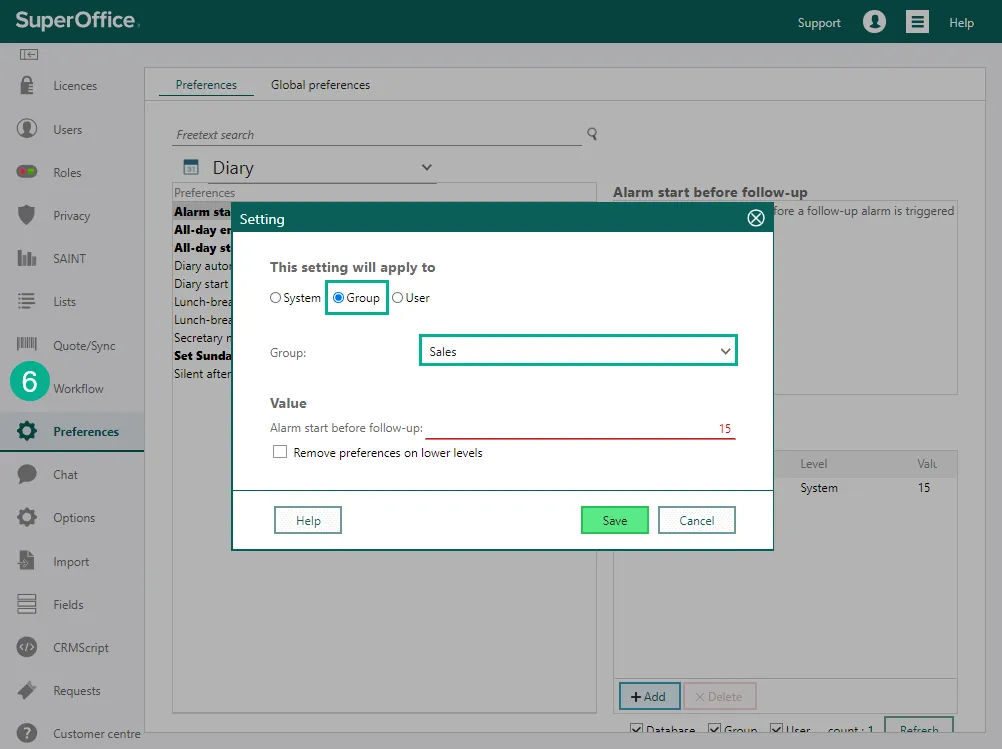This screenshot has height=749, width=1002.
Task: Click Cancel in the Setting dialog
Action: click(x=696, y=520)
